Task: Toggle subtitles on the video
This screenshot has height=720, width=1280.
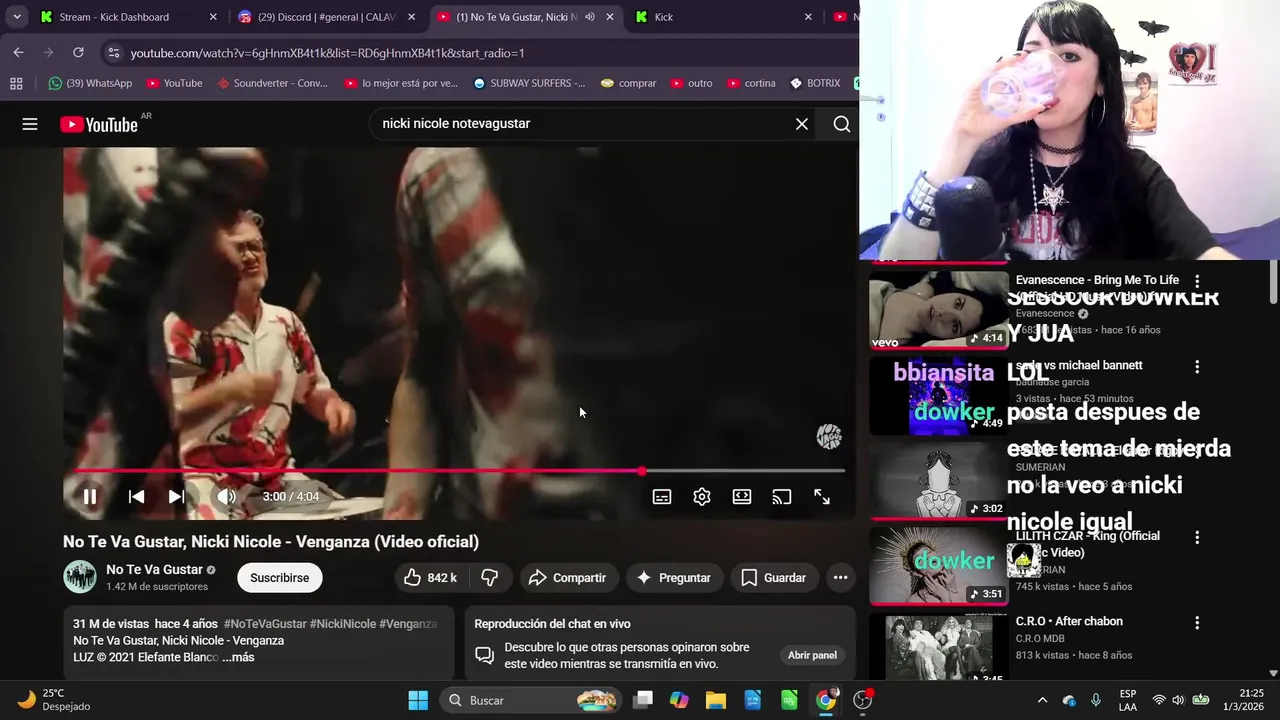Action: click(x=662, y=496)
